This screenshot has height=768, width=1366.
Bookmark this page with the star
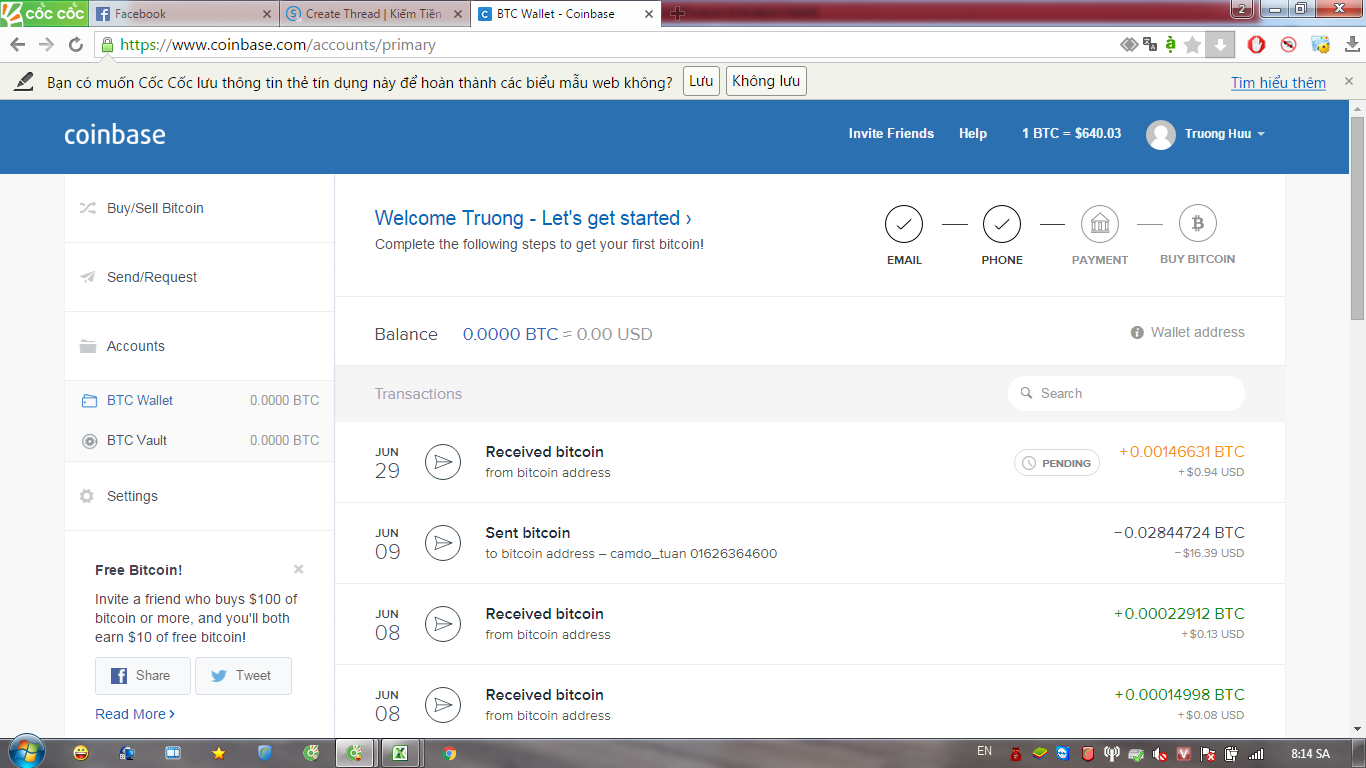click(x=1192, y=45)
